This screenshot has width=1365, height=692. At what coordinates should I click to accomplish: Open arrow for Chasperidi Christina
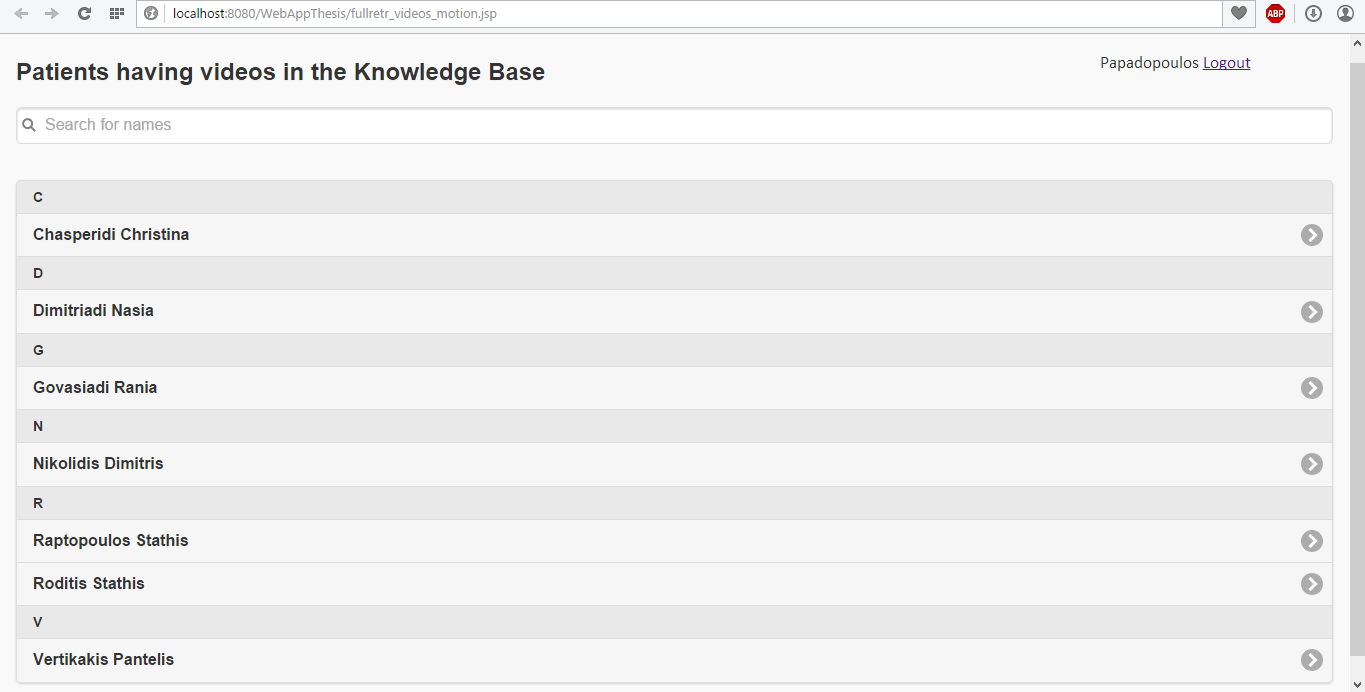pyautogui.click(x=1312, y=235)
